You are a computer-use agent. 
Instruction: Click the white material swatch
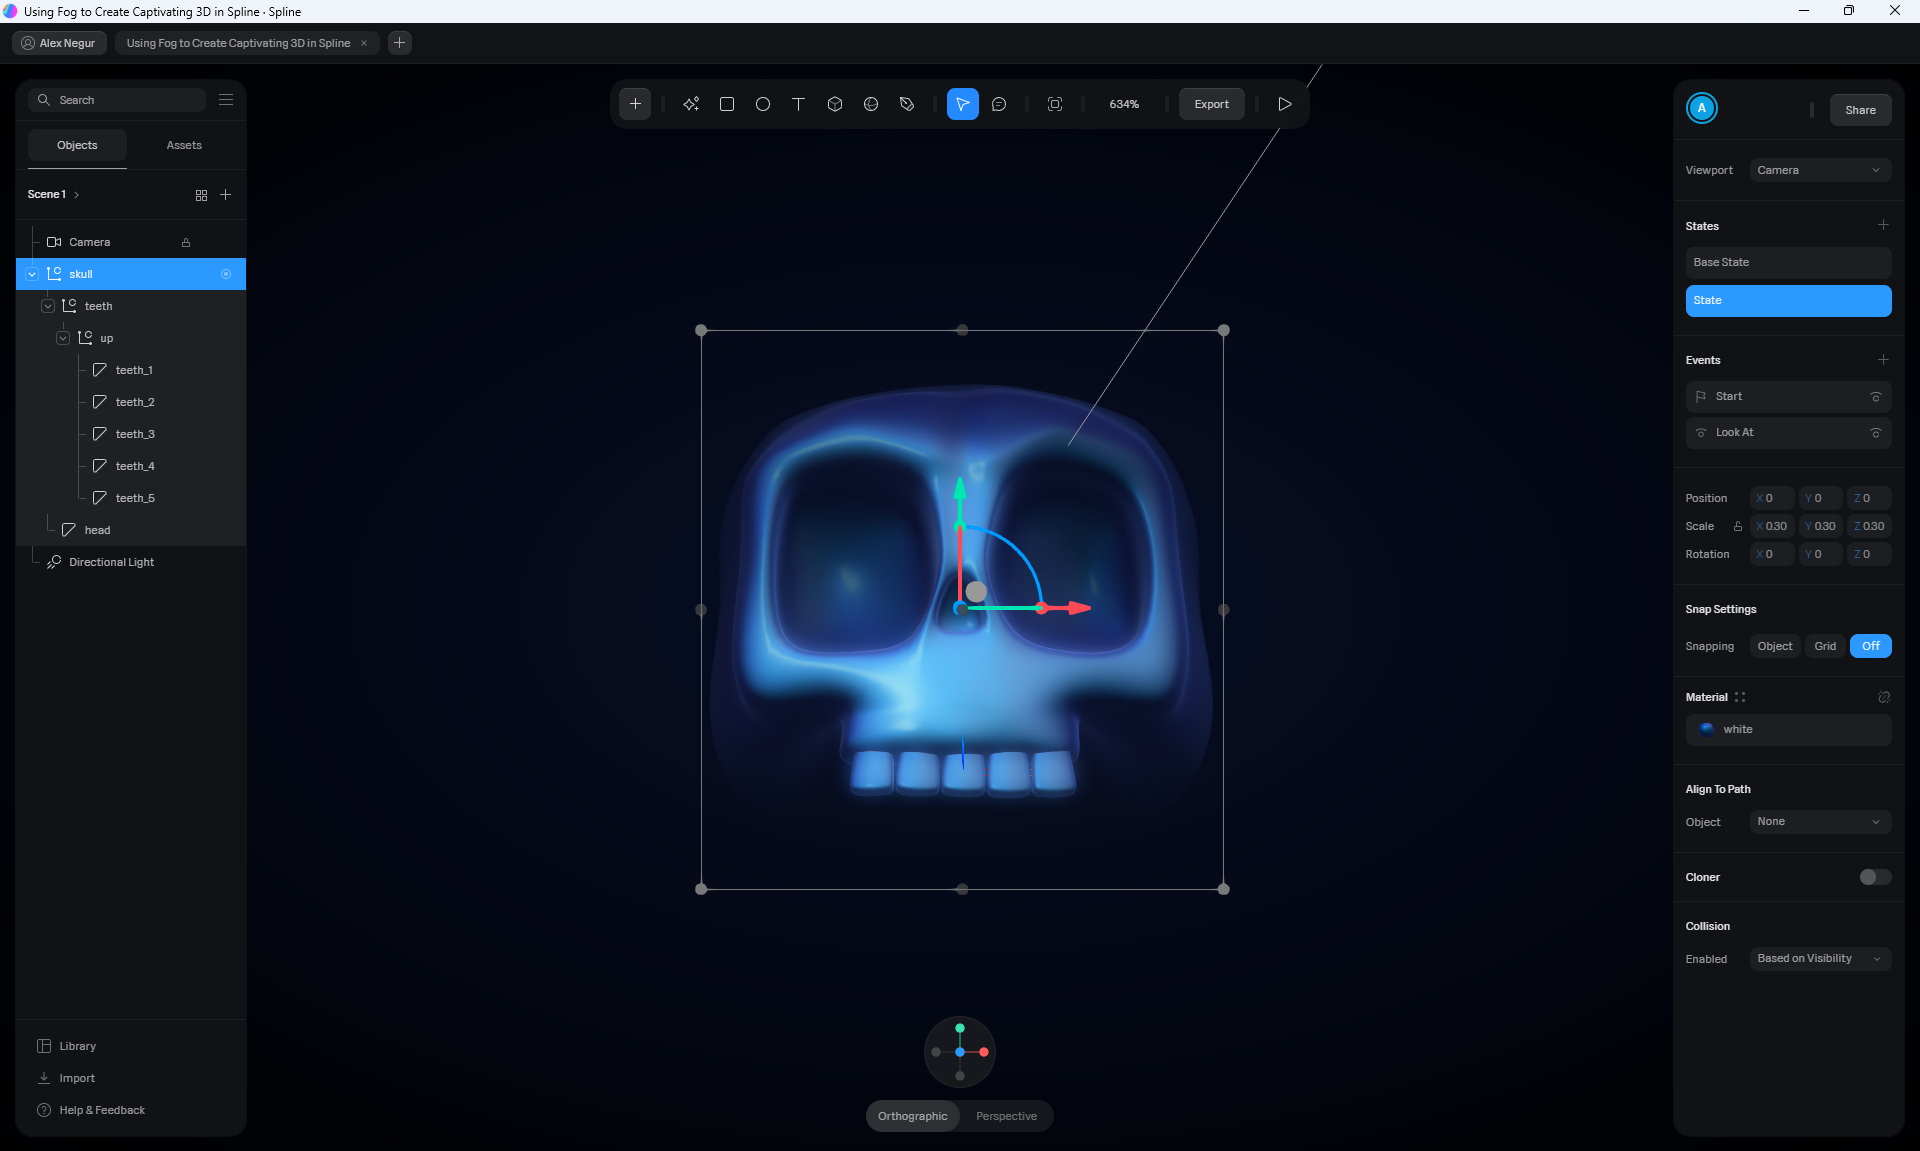click(1707, 729)
